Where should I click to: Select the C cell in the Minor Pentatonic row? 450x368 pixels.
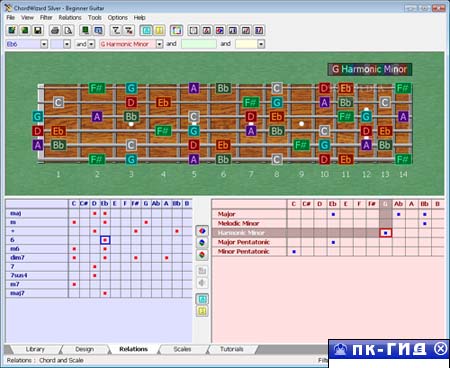pos(294,252)
